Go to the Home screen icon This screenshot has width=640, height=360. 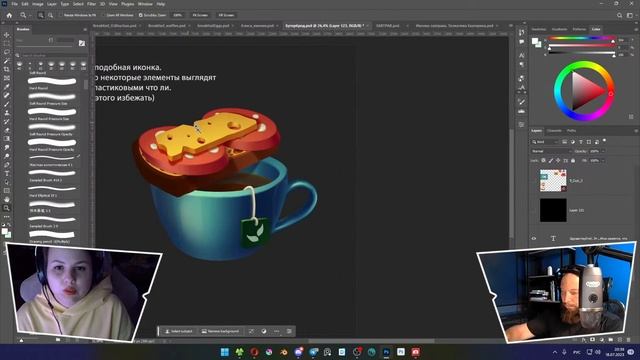(x=9, y=15)
